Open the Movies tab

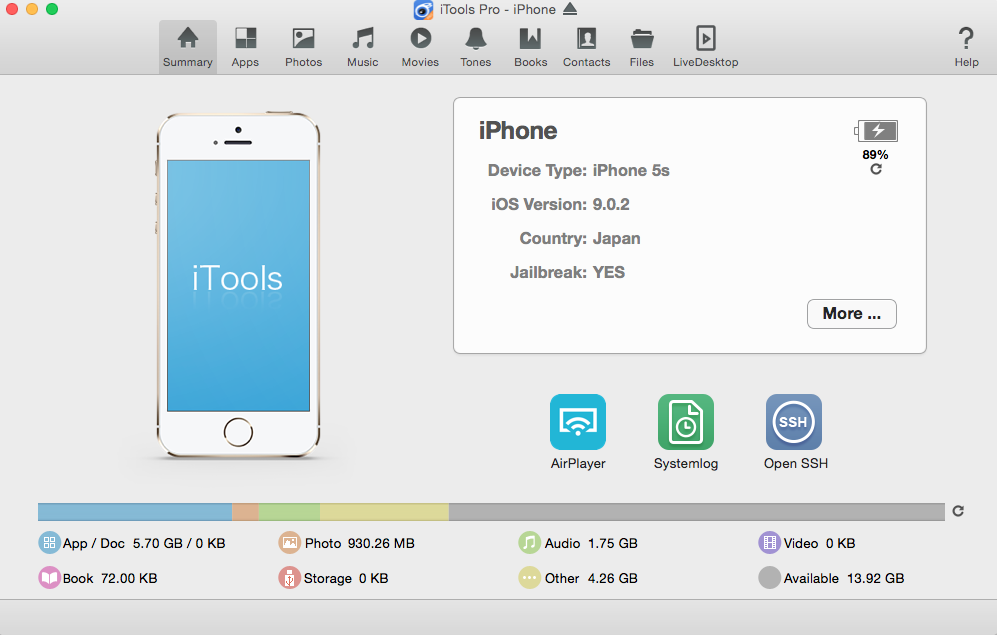point(420,47)
